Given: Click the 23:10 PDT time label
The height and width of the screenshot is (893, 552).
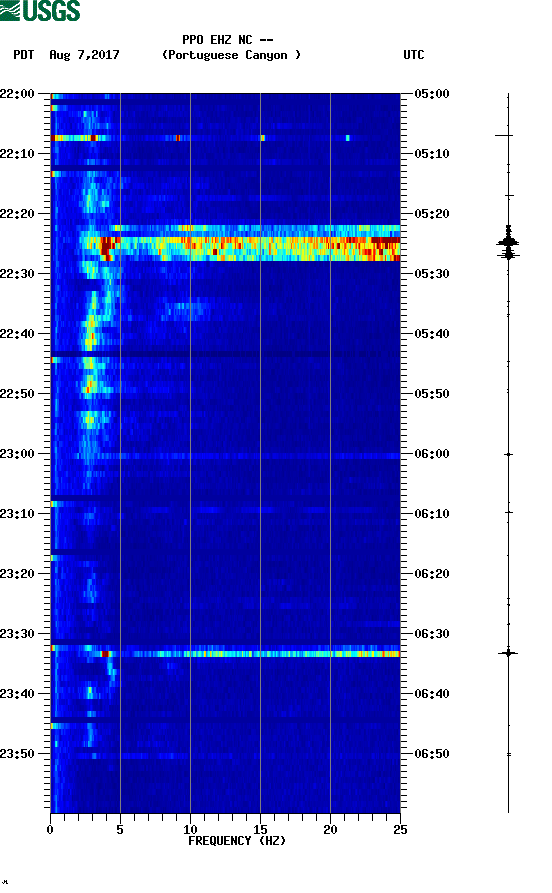Looking at the screenshot, I should point(17,514).
